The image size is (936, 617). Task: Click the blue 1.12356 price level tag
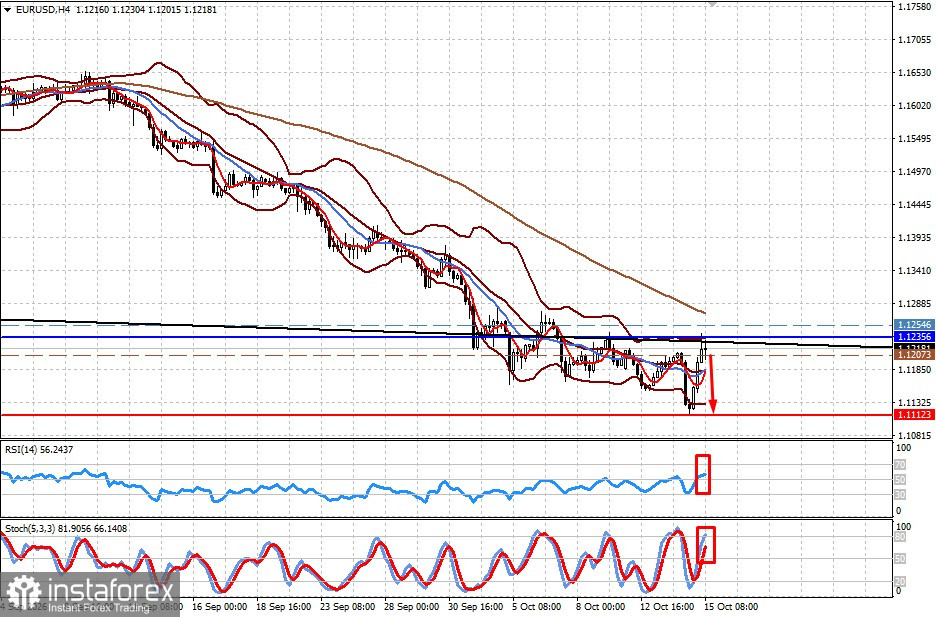point(913,337)
